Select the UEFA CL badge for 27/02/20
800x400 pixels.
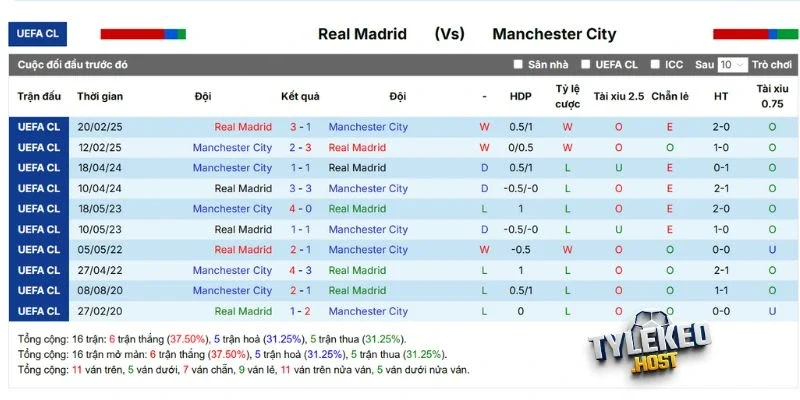38,311
